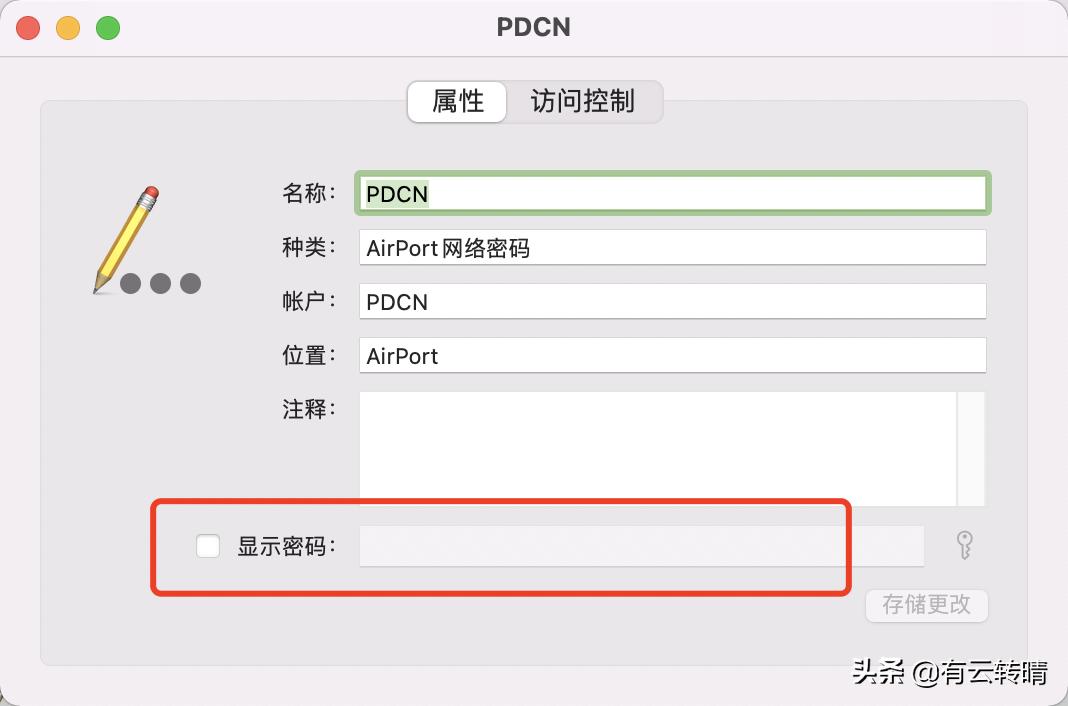
Task: Select the 位置 field showing AirPort
Action: click(672, 355)
